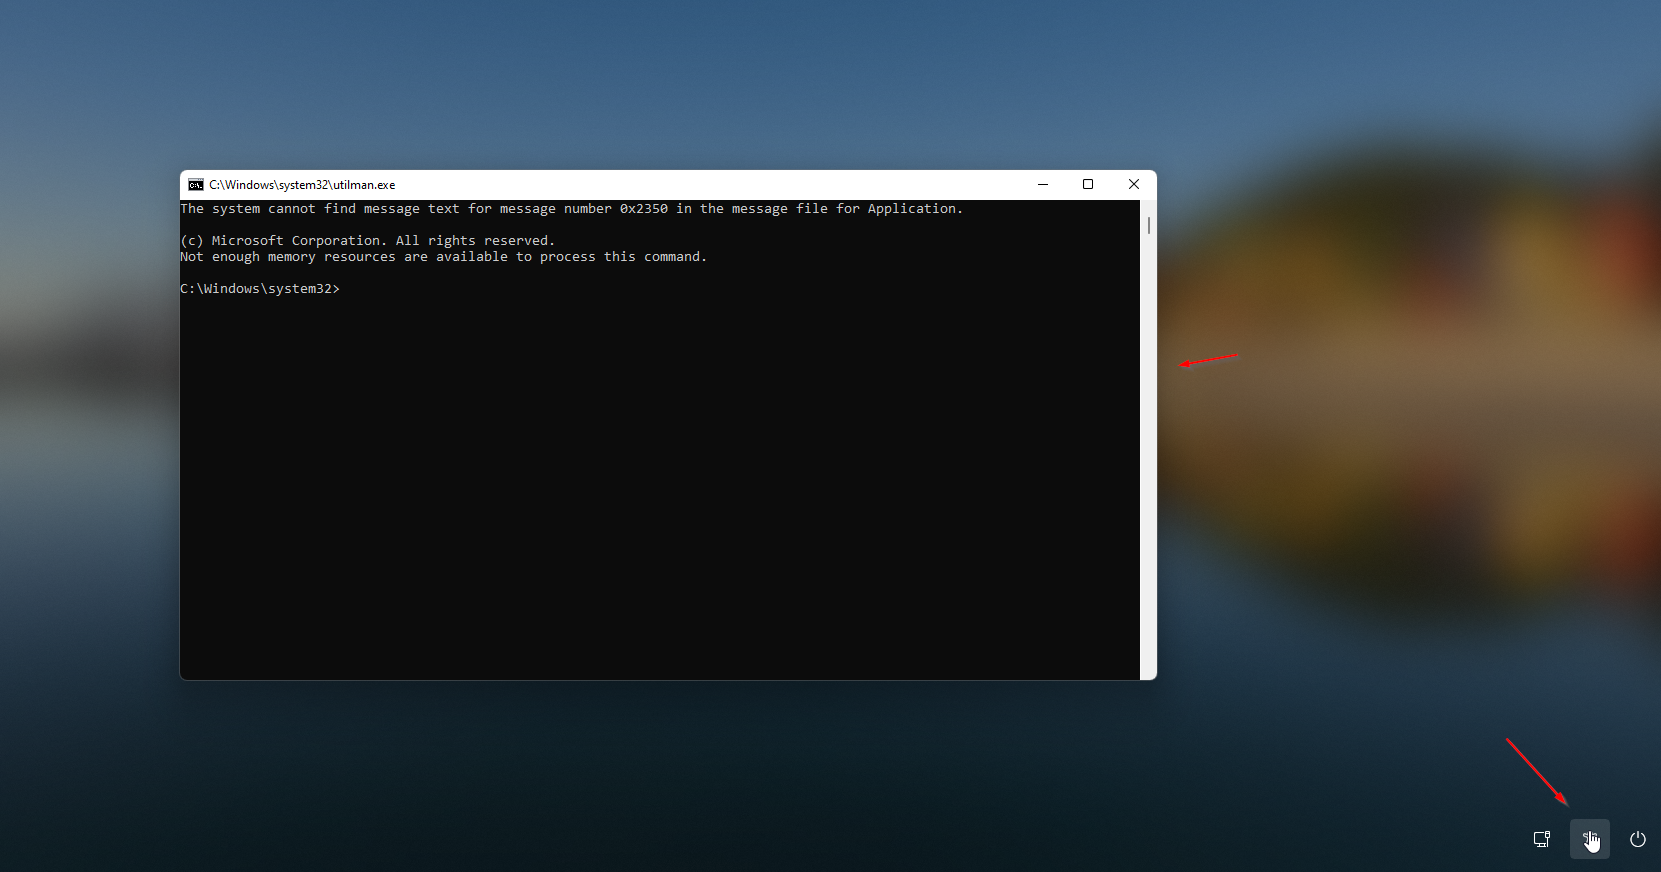Click the window title text C:\Windows\system32\utilman.exe
The height and width of the screenshot is (872, 1661).
click(x=302, y=185)
